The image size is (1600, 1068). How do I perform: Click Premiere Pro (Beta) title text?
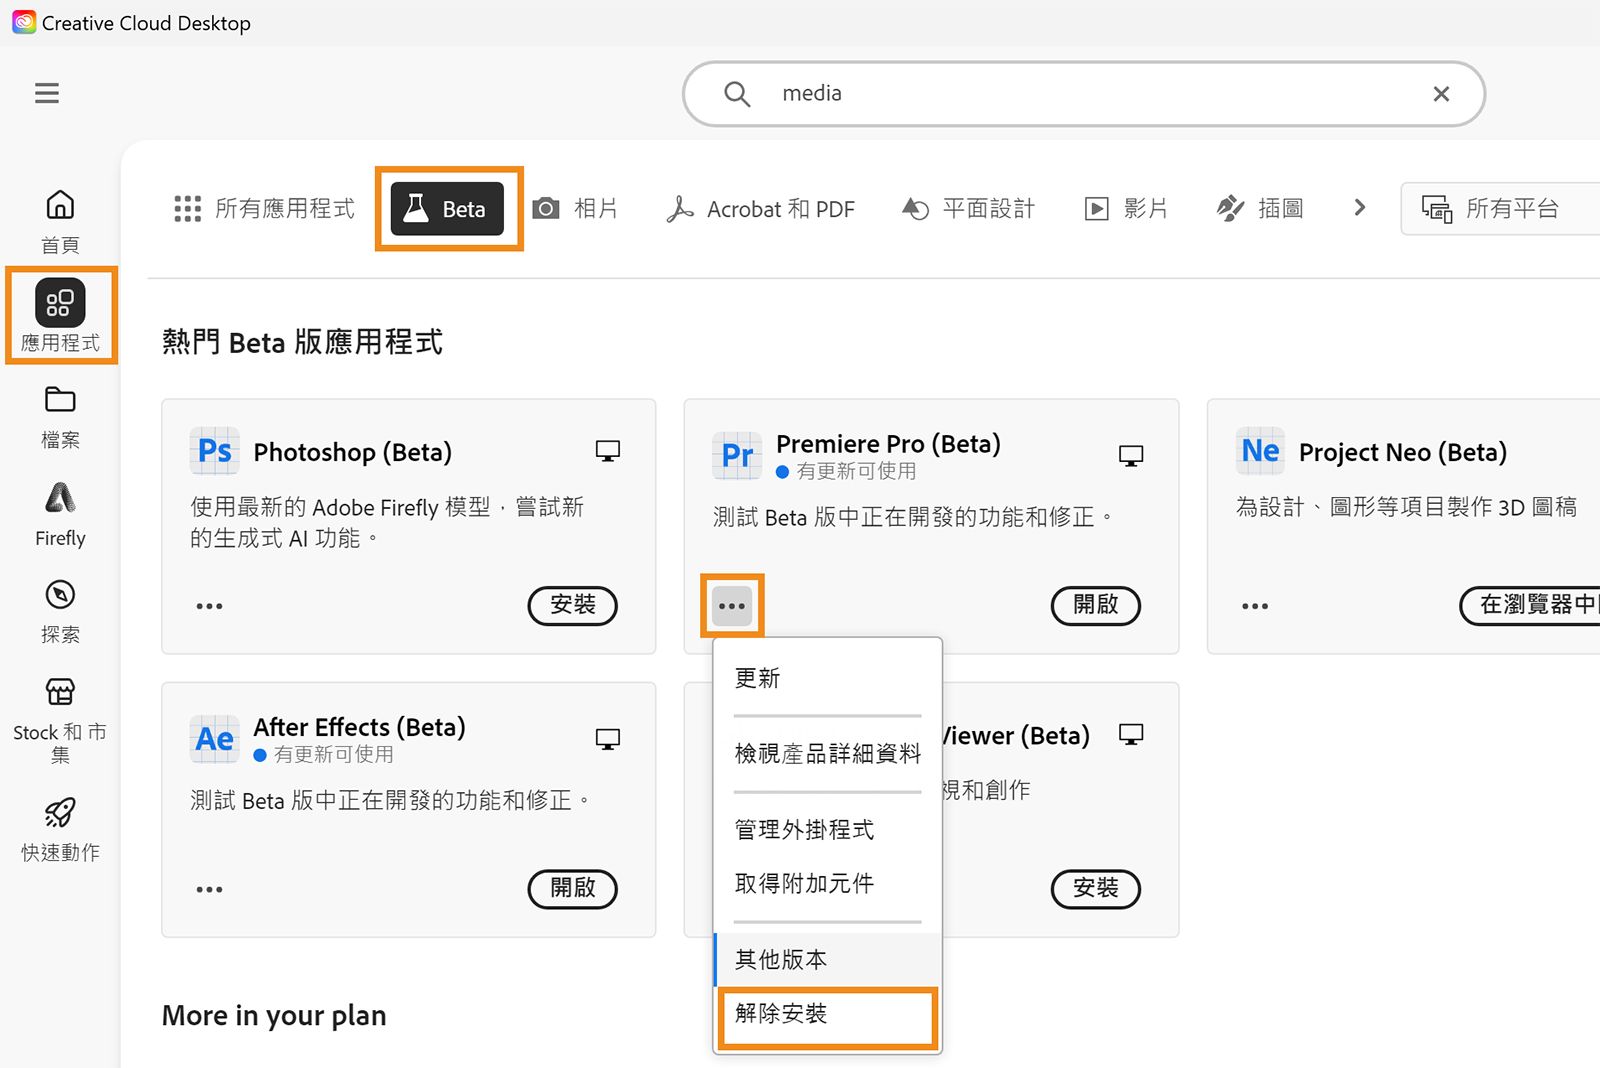pos(888,444)
